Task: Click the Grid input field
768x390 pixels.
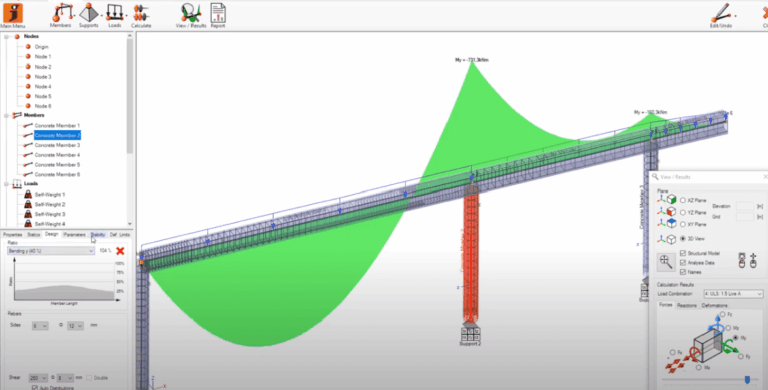Action: (x=744, y=217)
